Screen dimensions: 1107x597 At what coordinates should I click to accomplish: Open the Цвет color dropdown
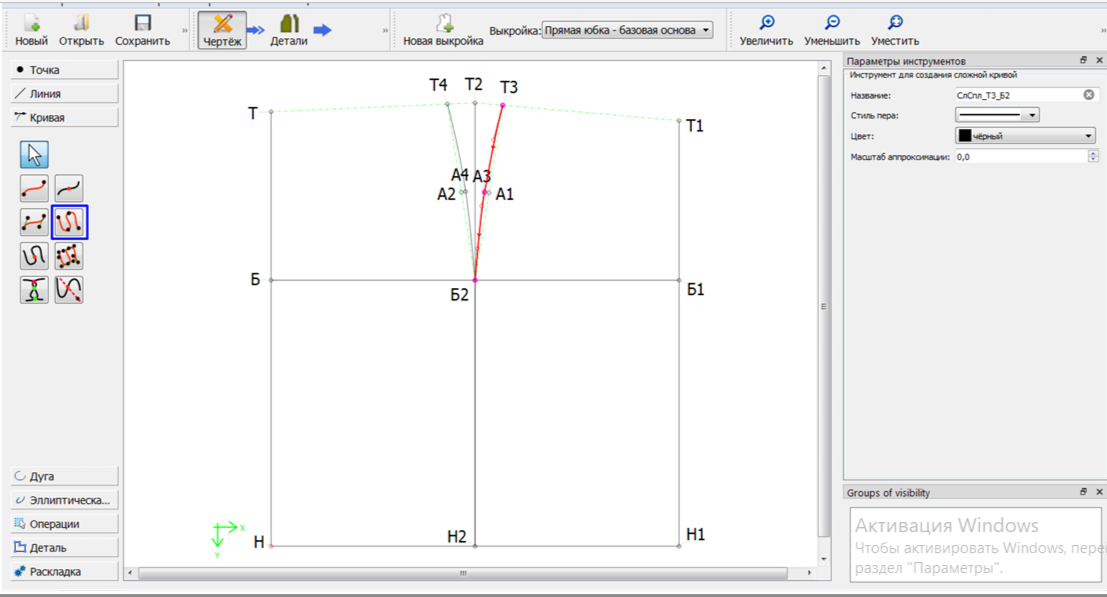coord(1025,135)
